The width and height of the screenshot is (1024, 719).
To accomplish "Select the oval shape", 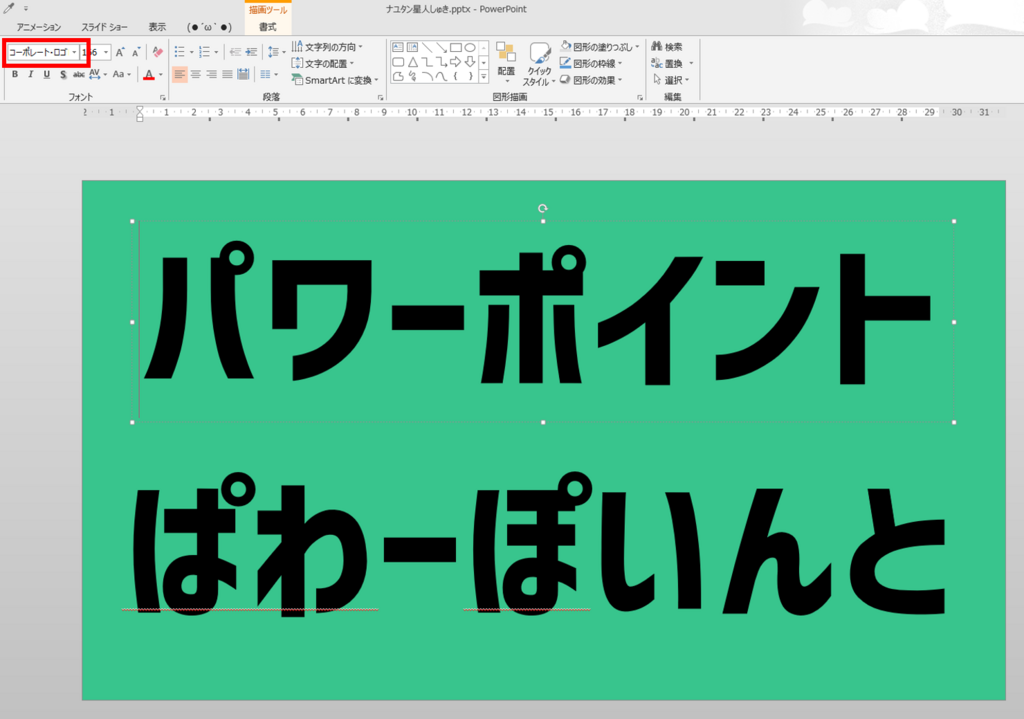I will click(470, 47).
